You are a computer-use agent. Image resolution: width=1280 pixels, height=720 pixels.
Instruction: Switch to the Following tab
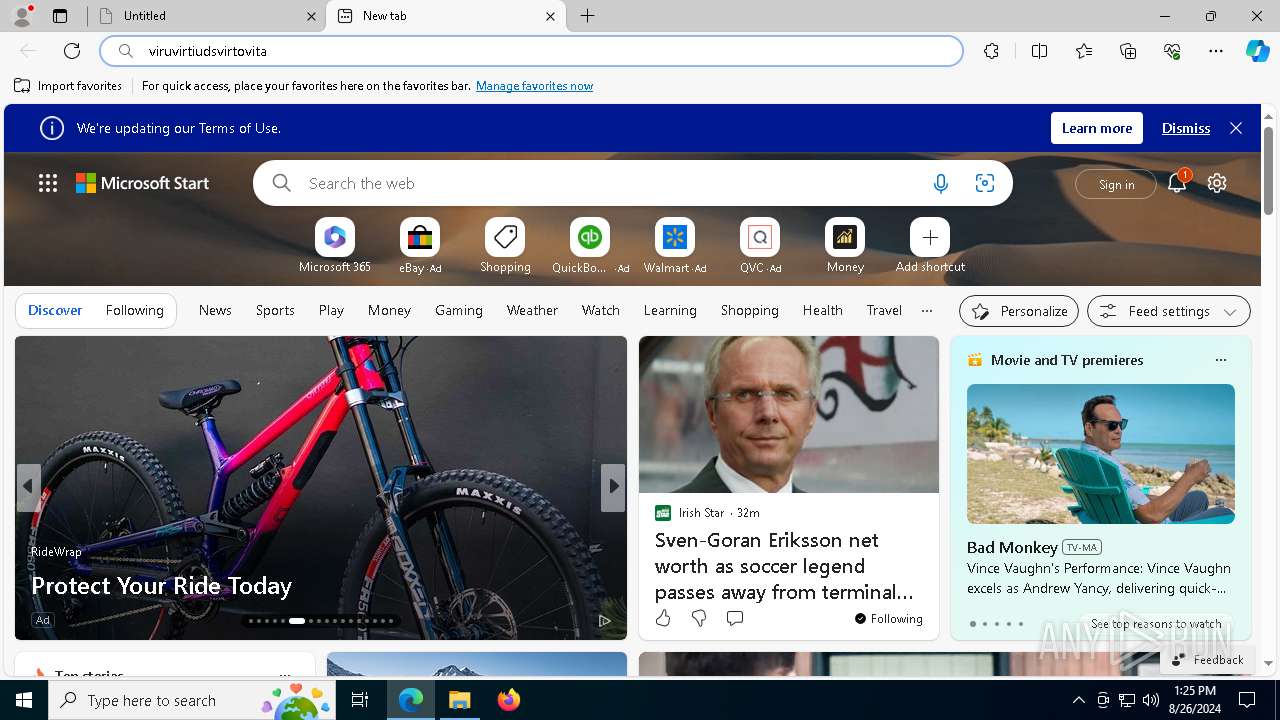134,311
